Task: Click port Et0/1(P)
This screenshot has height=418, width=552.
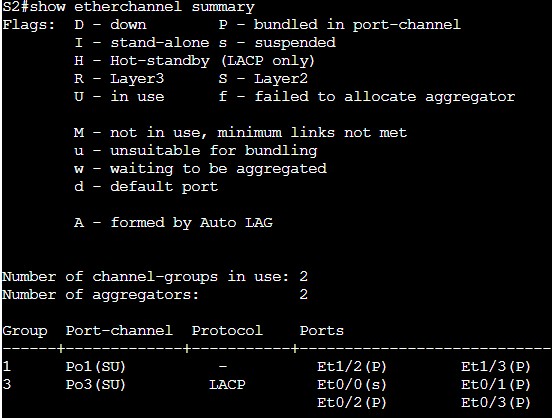Action: click(496, 385)
